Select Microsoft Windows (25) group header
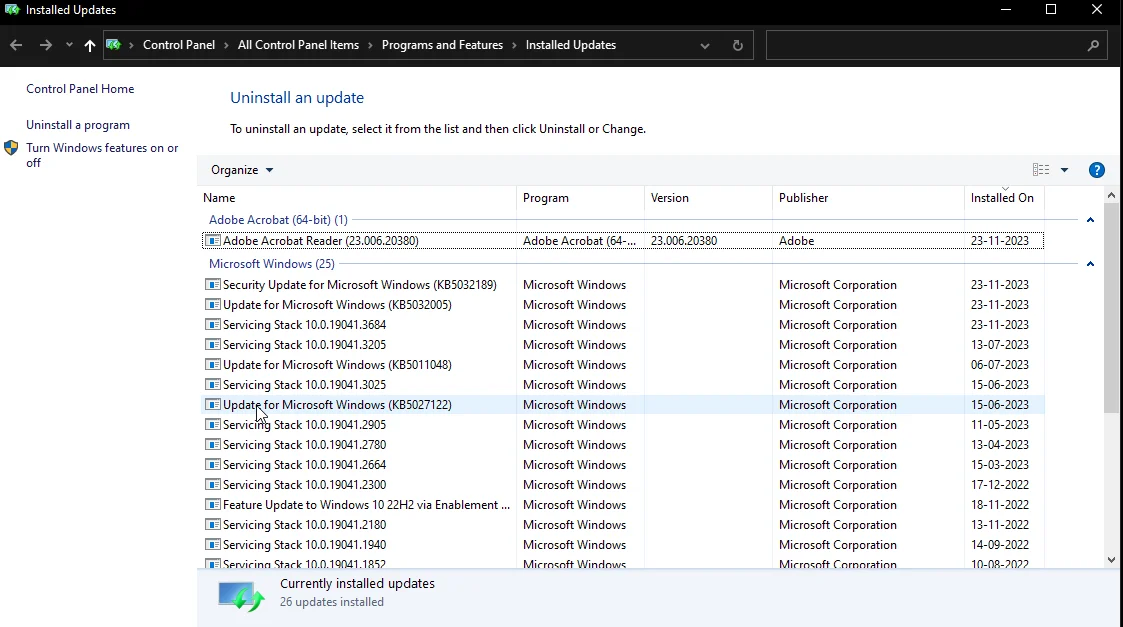 [x=271, y=264]
